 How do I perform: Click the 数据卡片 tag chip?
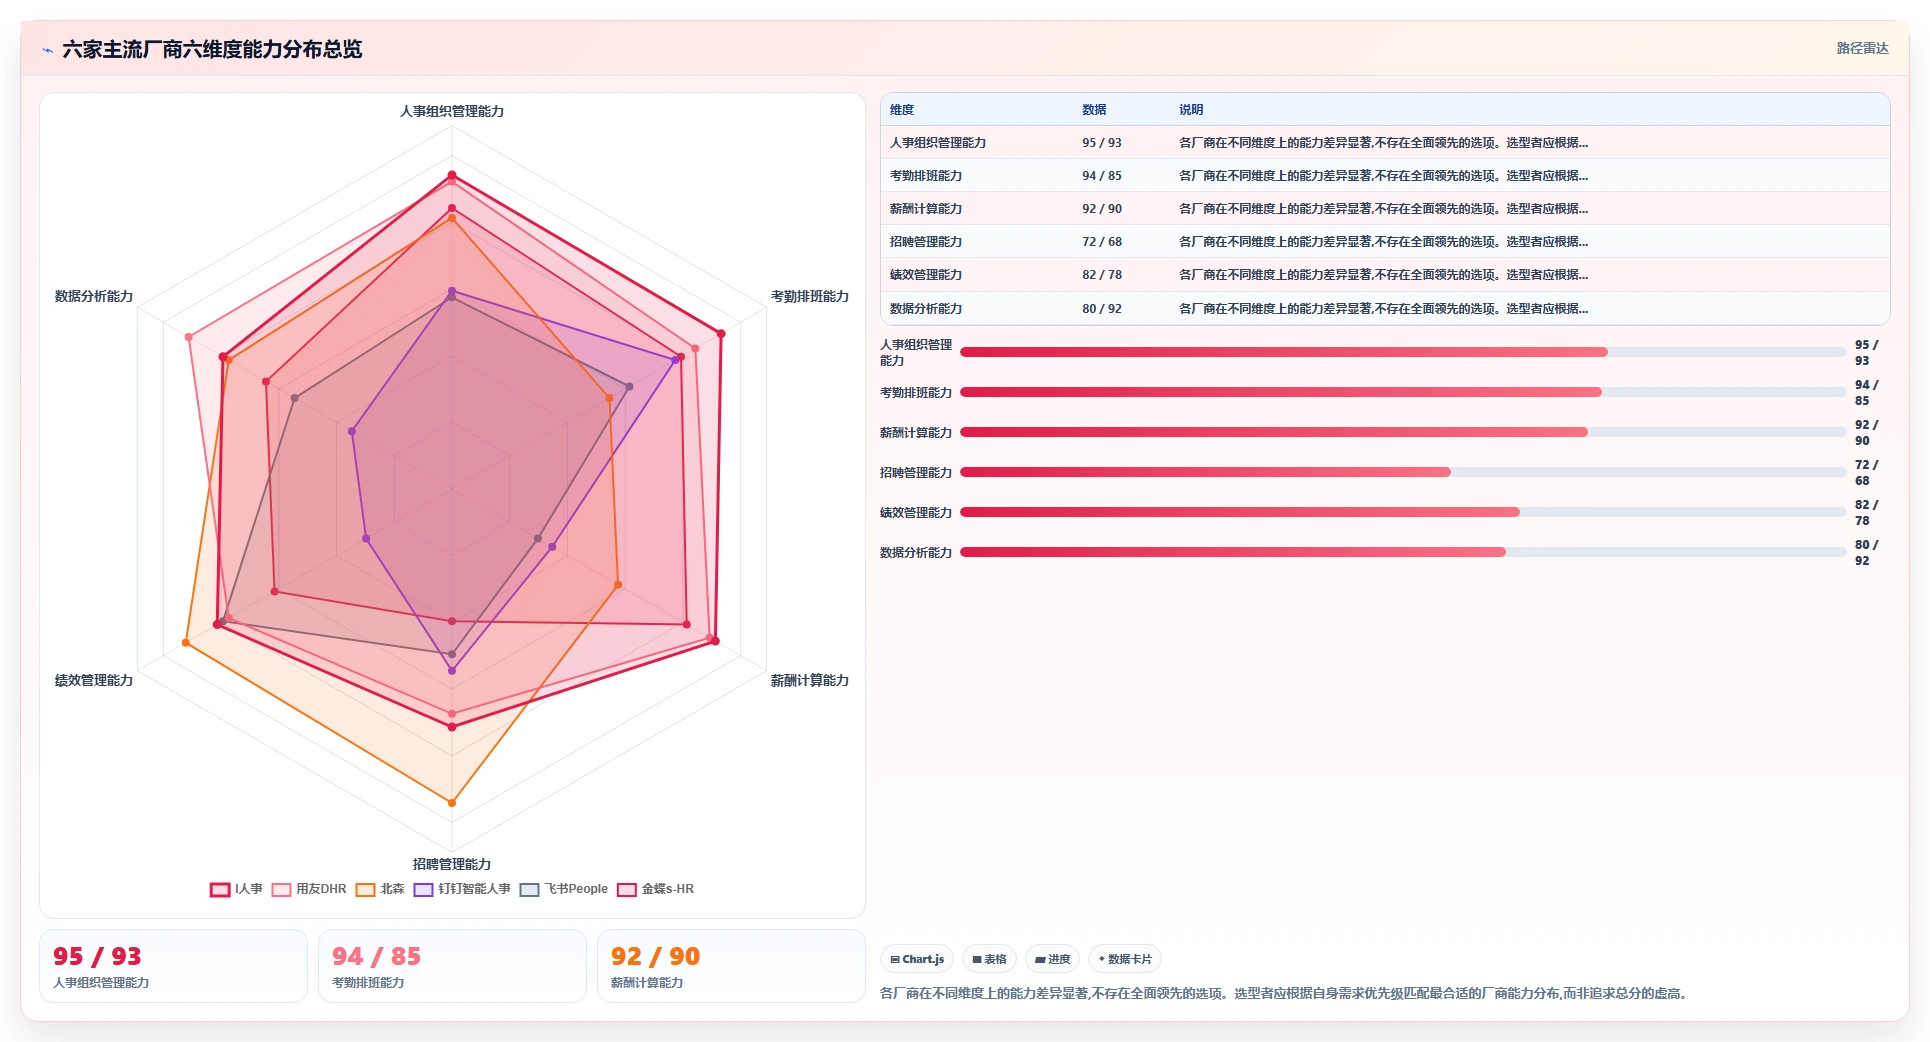1125,959
